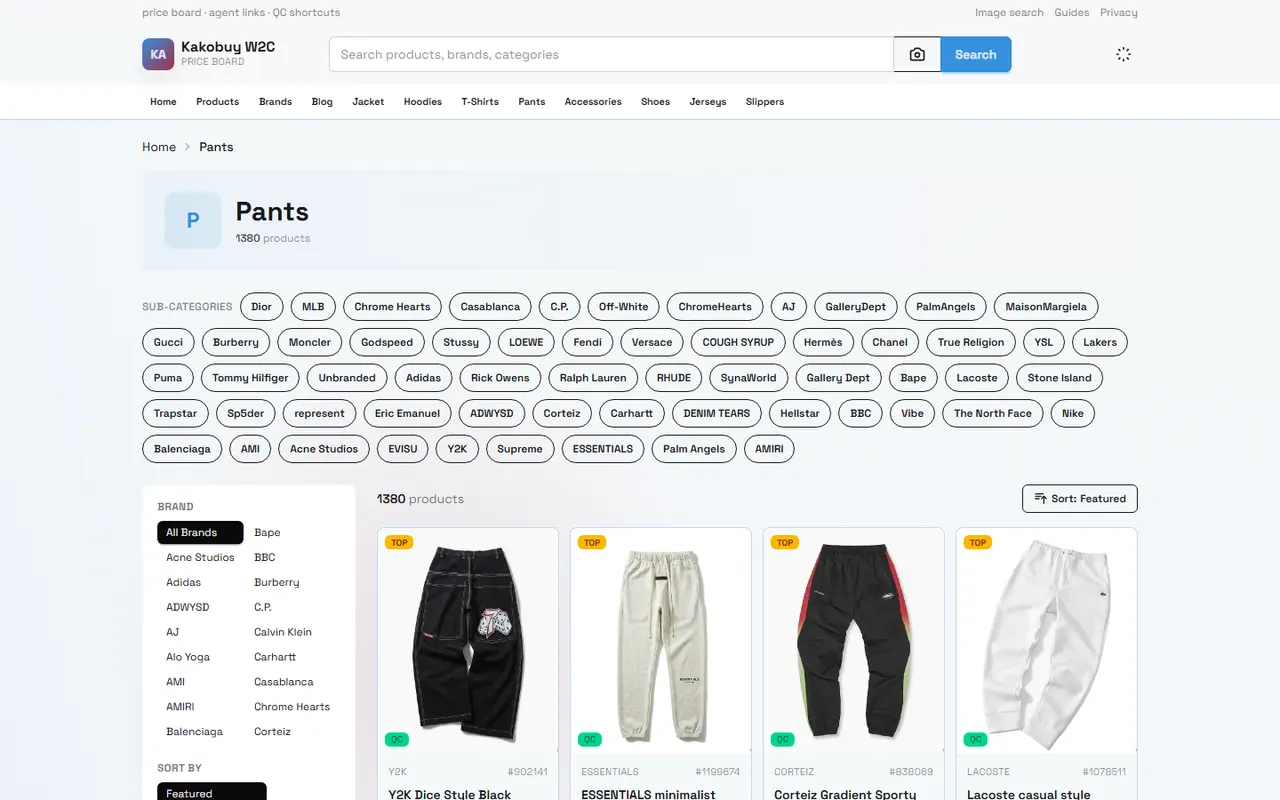The width and height of the screenshot is (1280, 800).
Task: Open the Products nav menu item
Action: click(217, 101)
